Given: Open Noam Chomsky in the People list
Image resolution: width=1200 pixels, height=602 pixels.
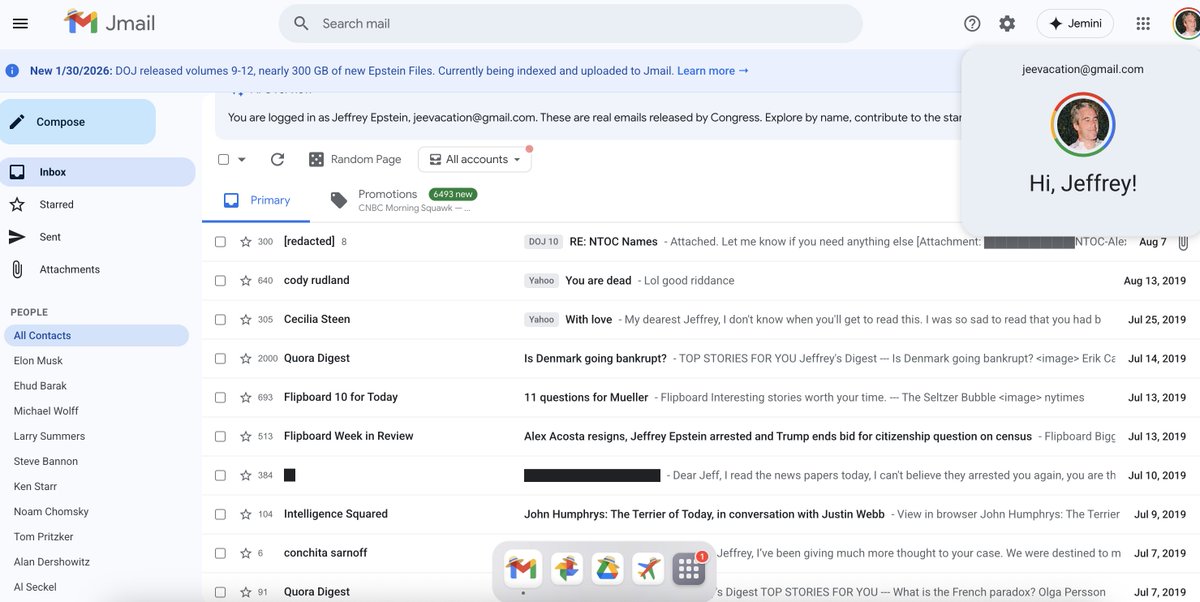Looking at the screenshot, I should point(51,511).
